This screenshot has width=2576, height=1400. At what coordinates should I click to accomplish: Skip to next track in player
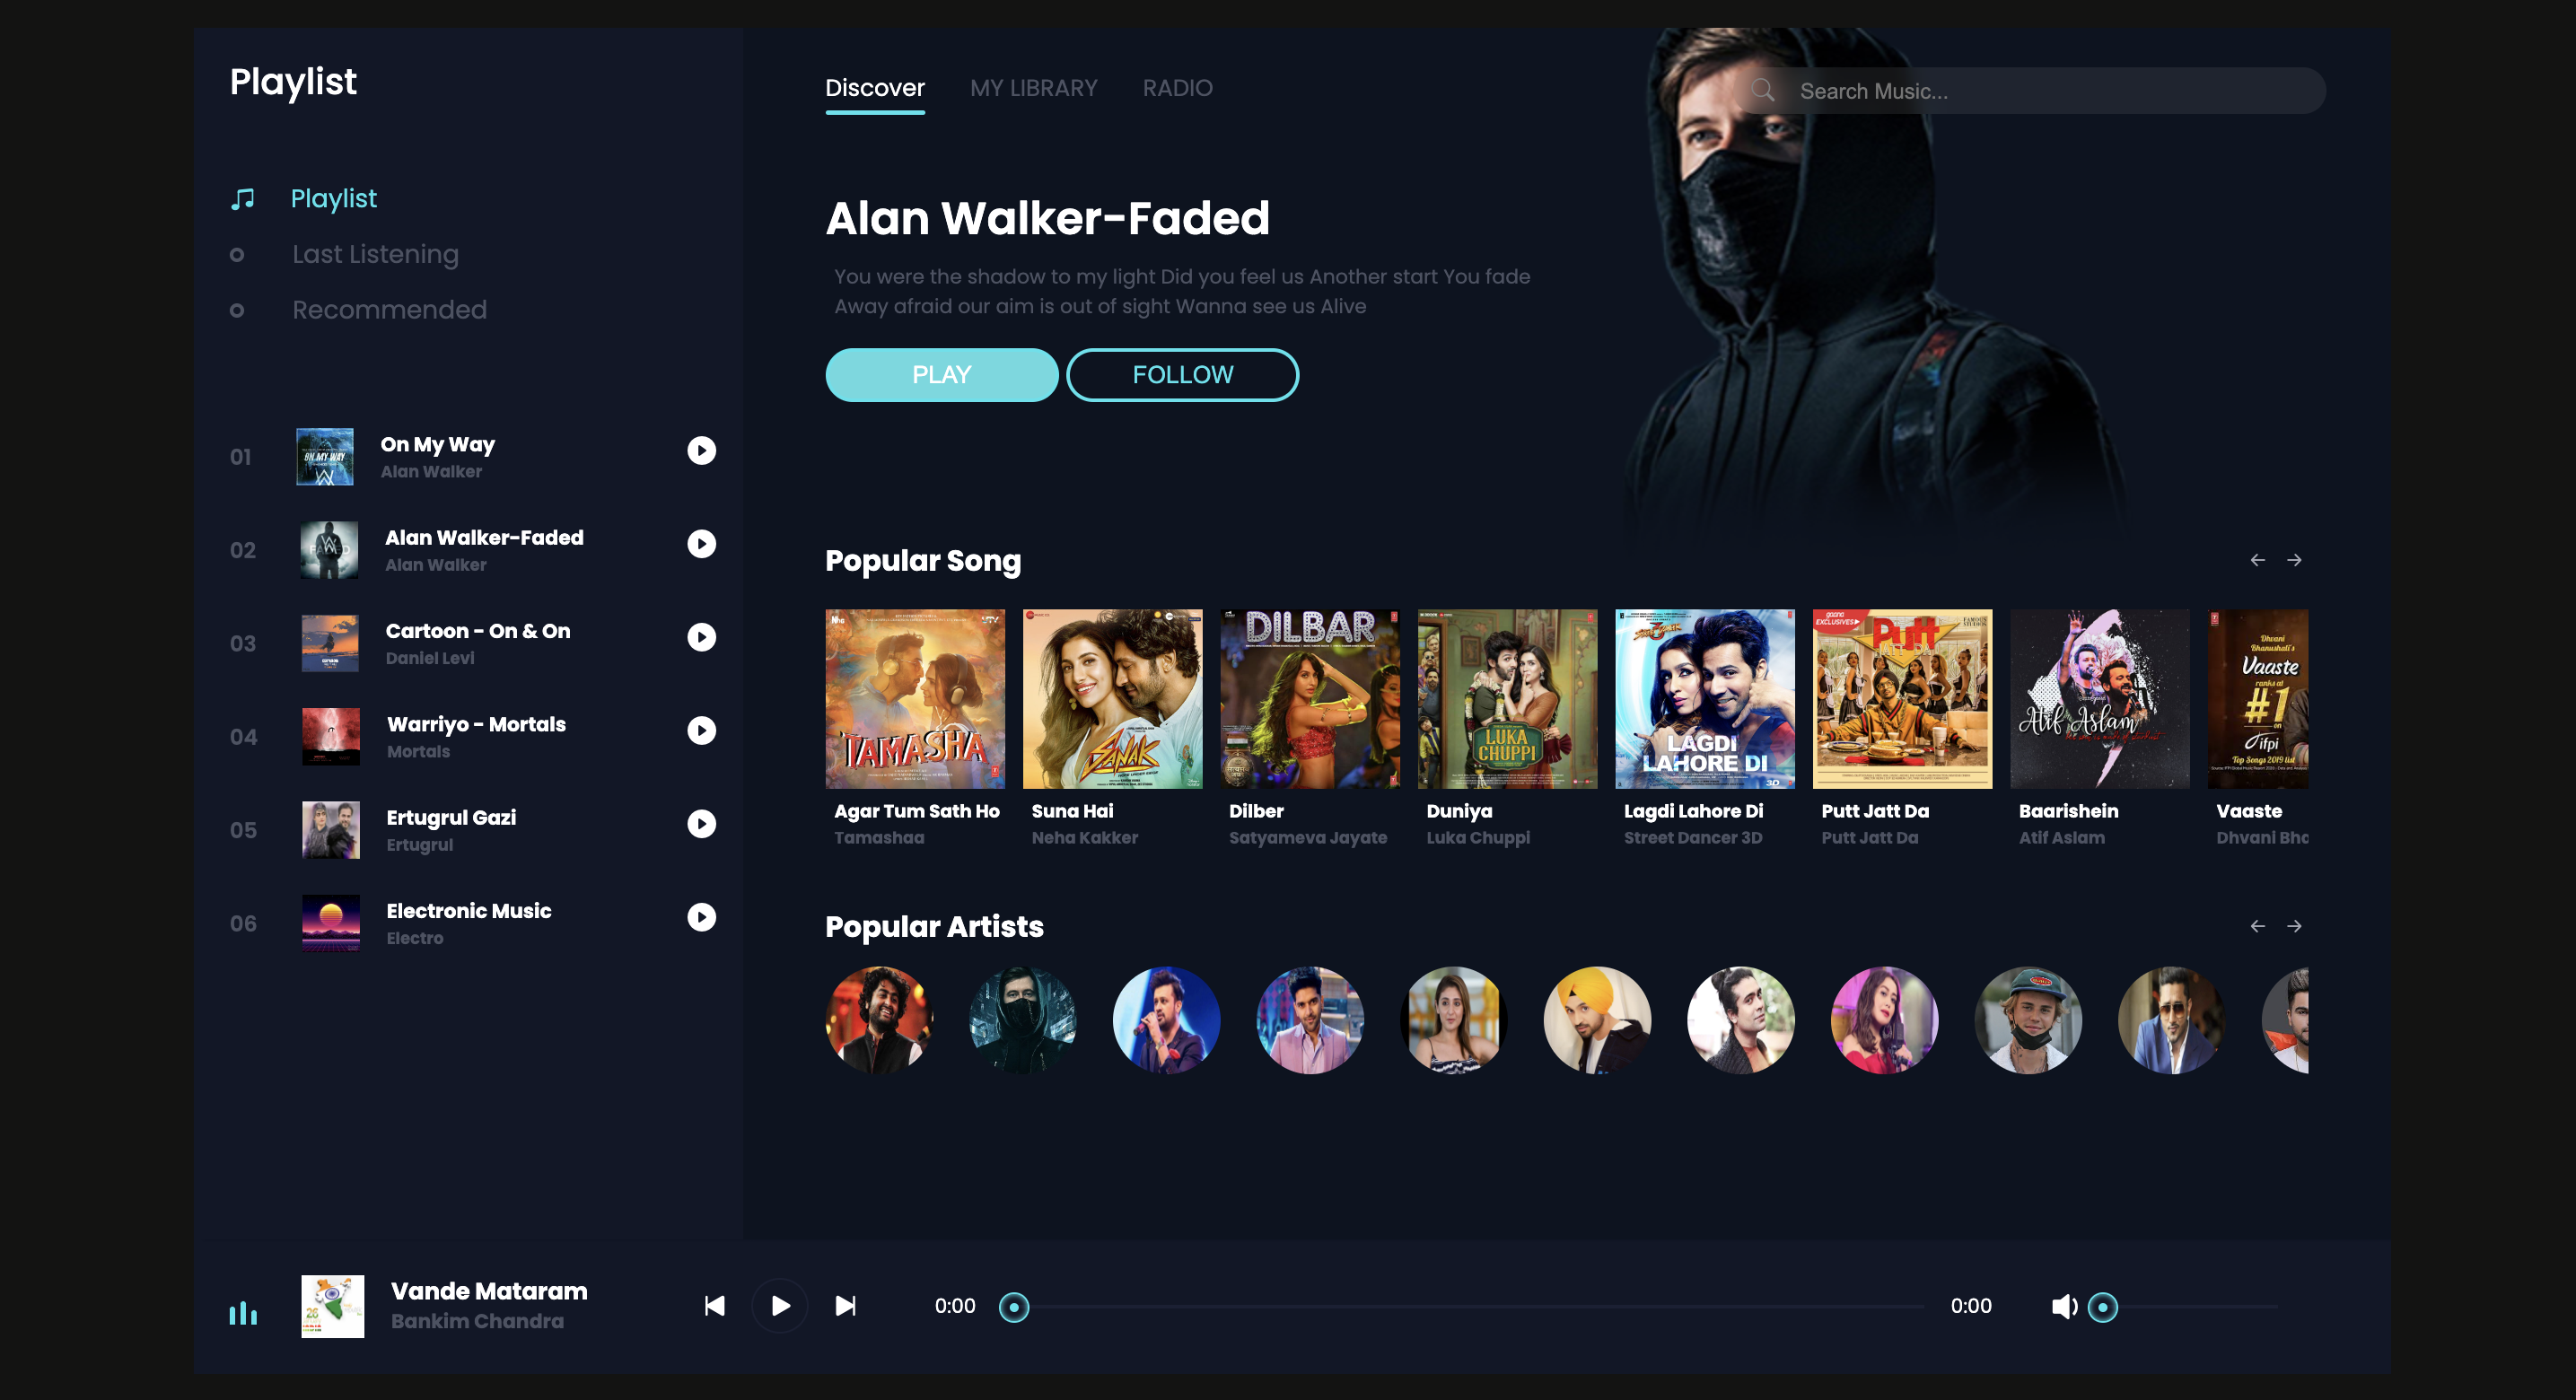pos(846,1306)
